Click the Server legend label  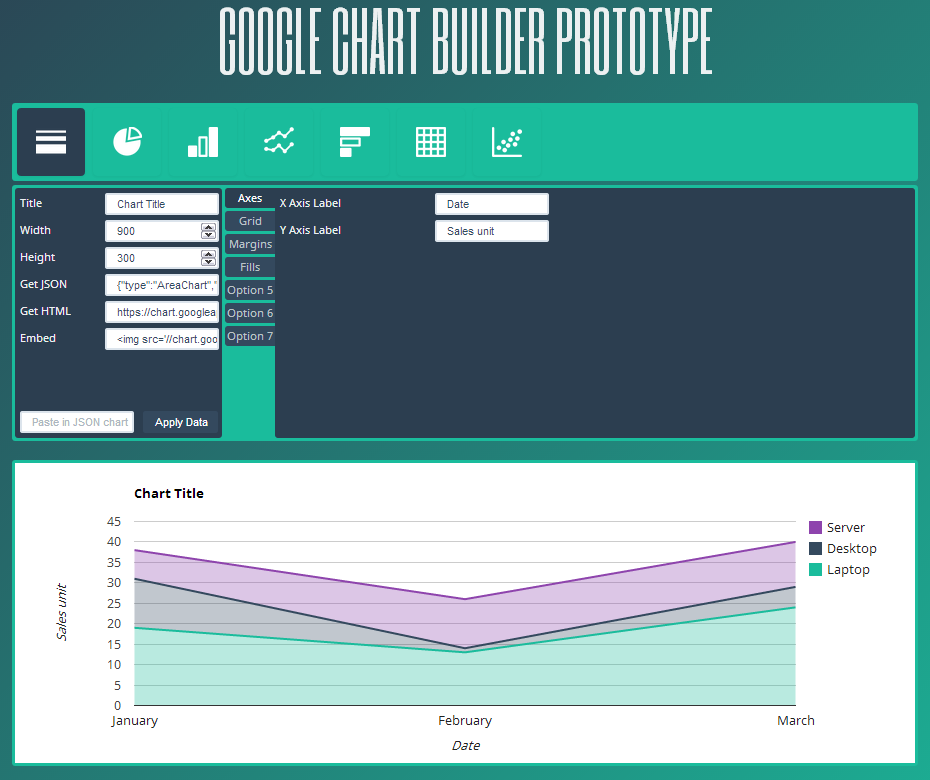[x=846, y=527]
